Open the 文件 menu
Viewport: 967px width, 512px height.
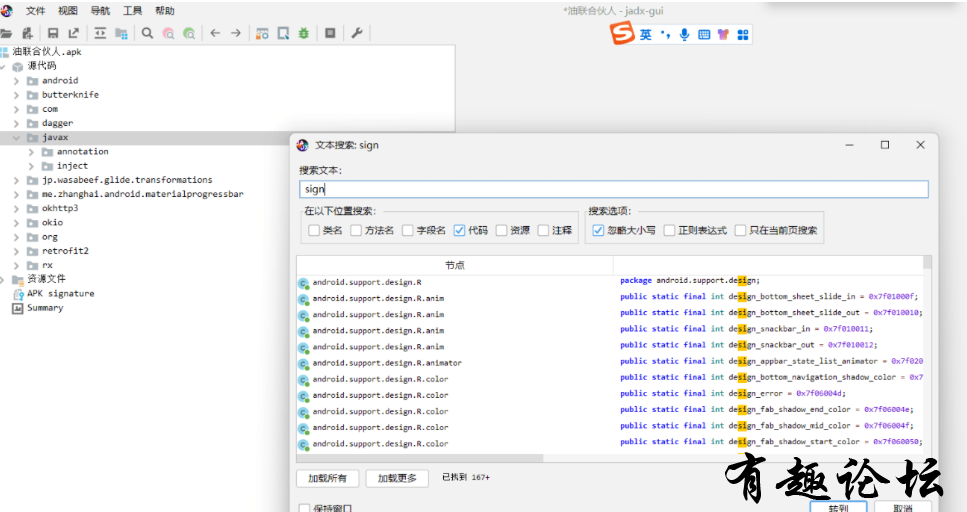tap(35, 10)
